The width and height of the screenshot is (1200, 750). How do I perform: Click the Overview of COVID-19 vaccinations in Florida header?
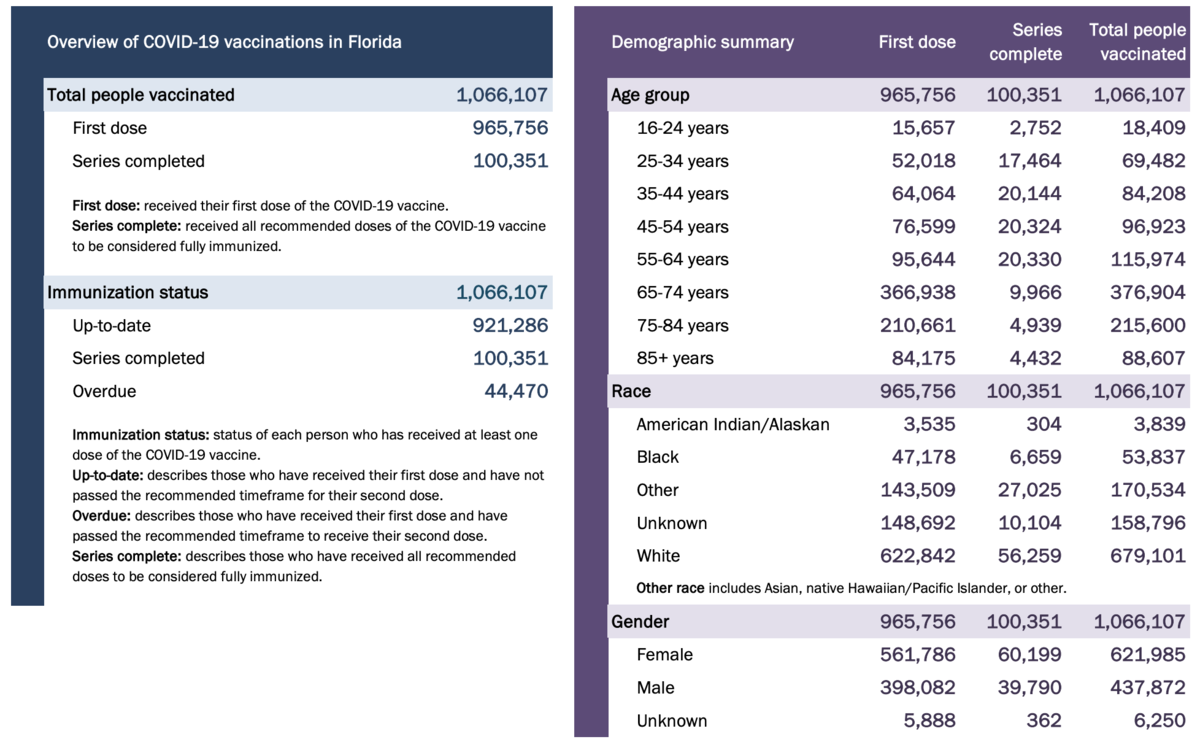(x=224, y=42)
